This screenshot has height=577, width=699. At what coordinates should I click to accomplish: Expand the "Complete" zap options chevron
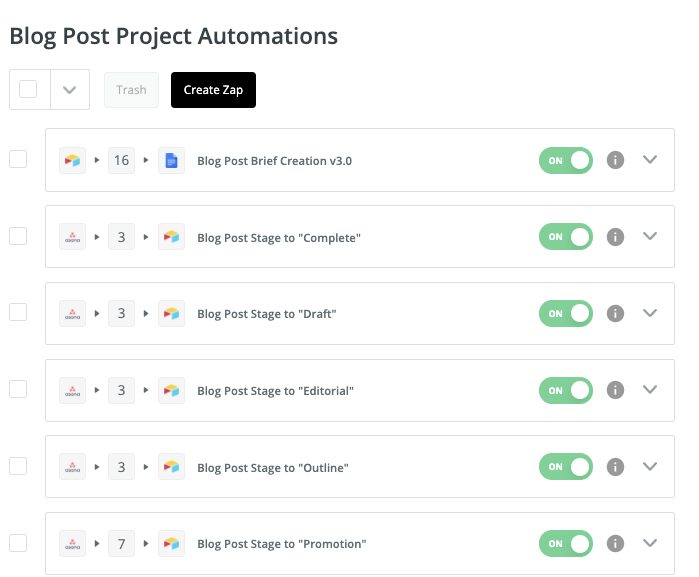(x=650, y=236)
